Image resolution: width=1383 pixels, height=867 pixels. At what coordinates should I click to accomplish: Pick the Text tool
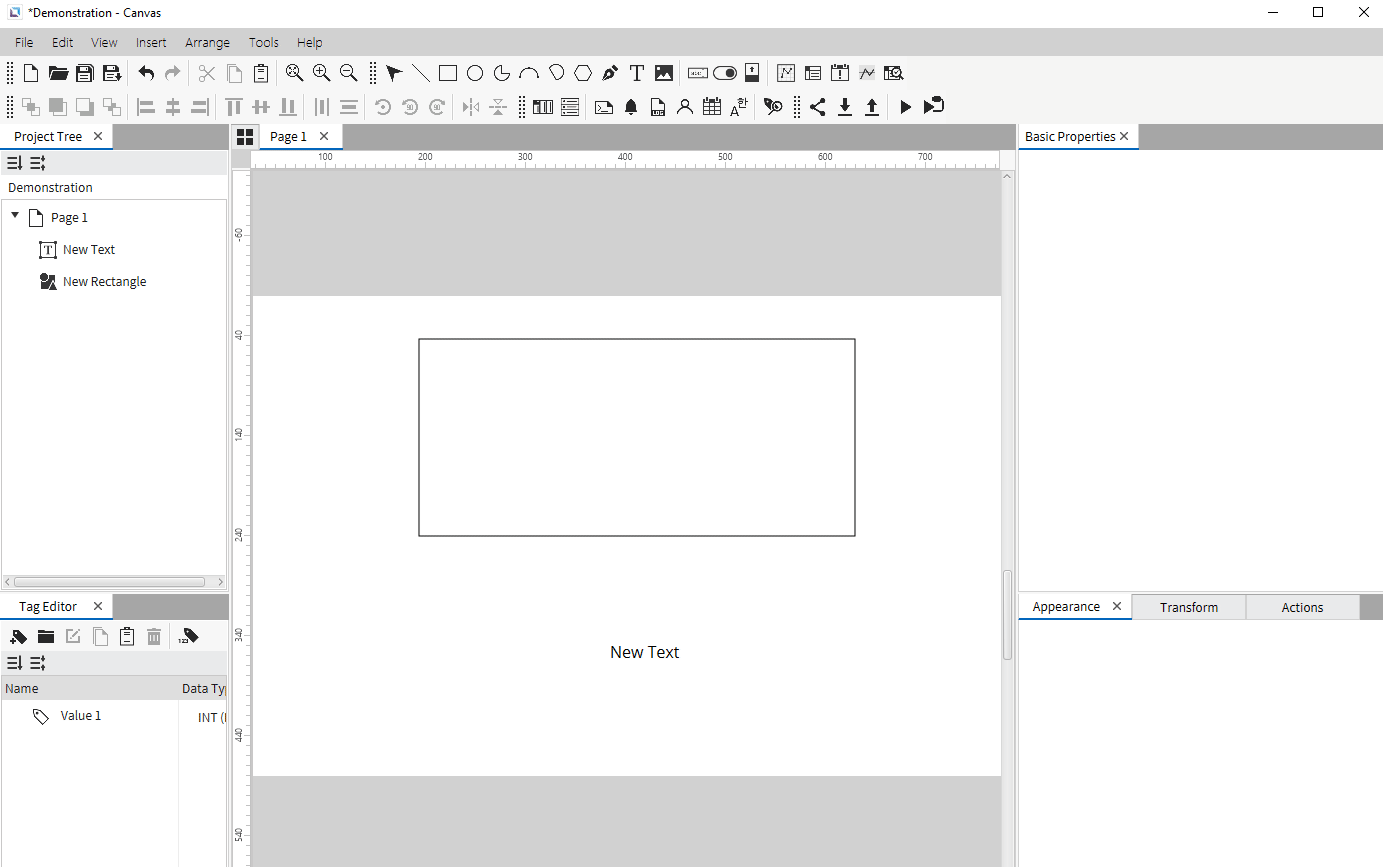(x=636, y=72)
